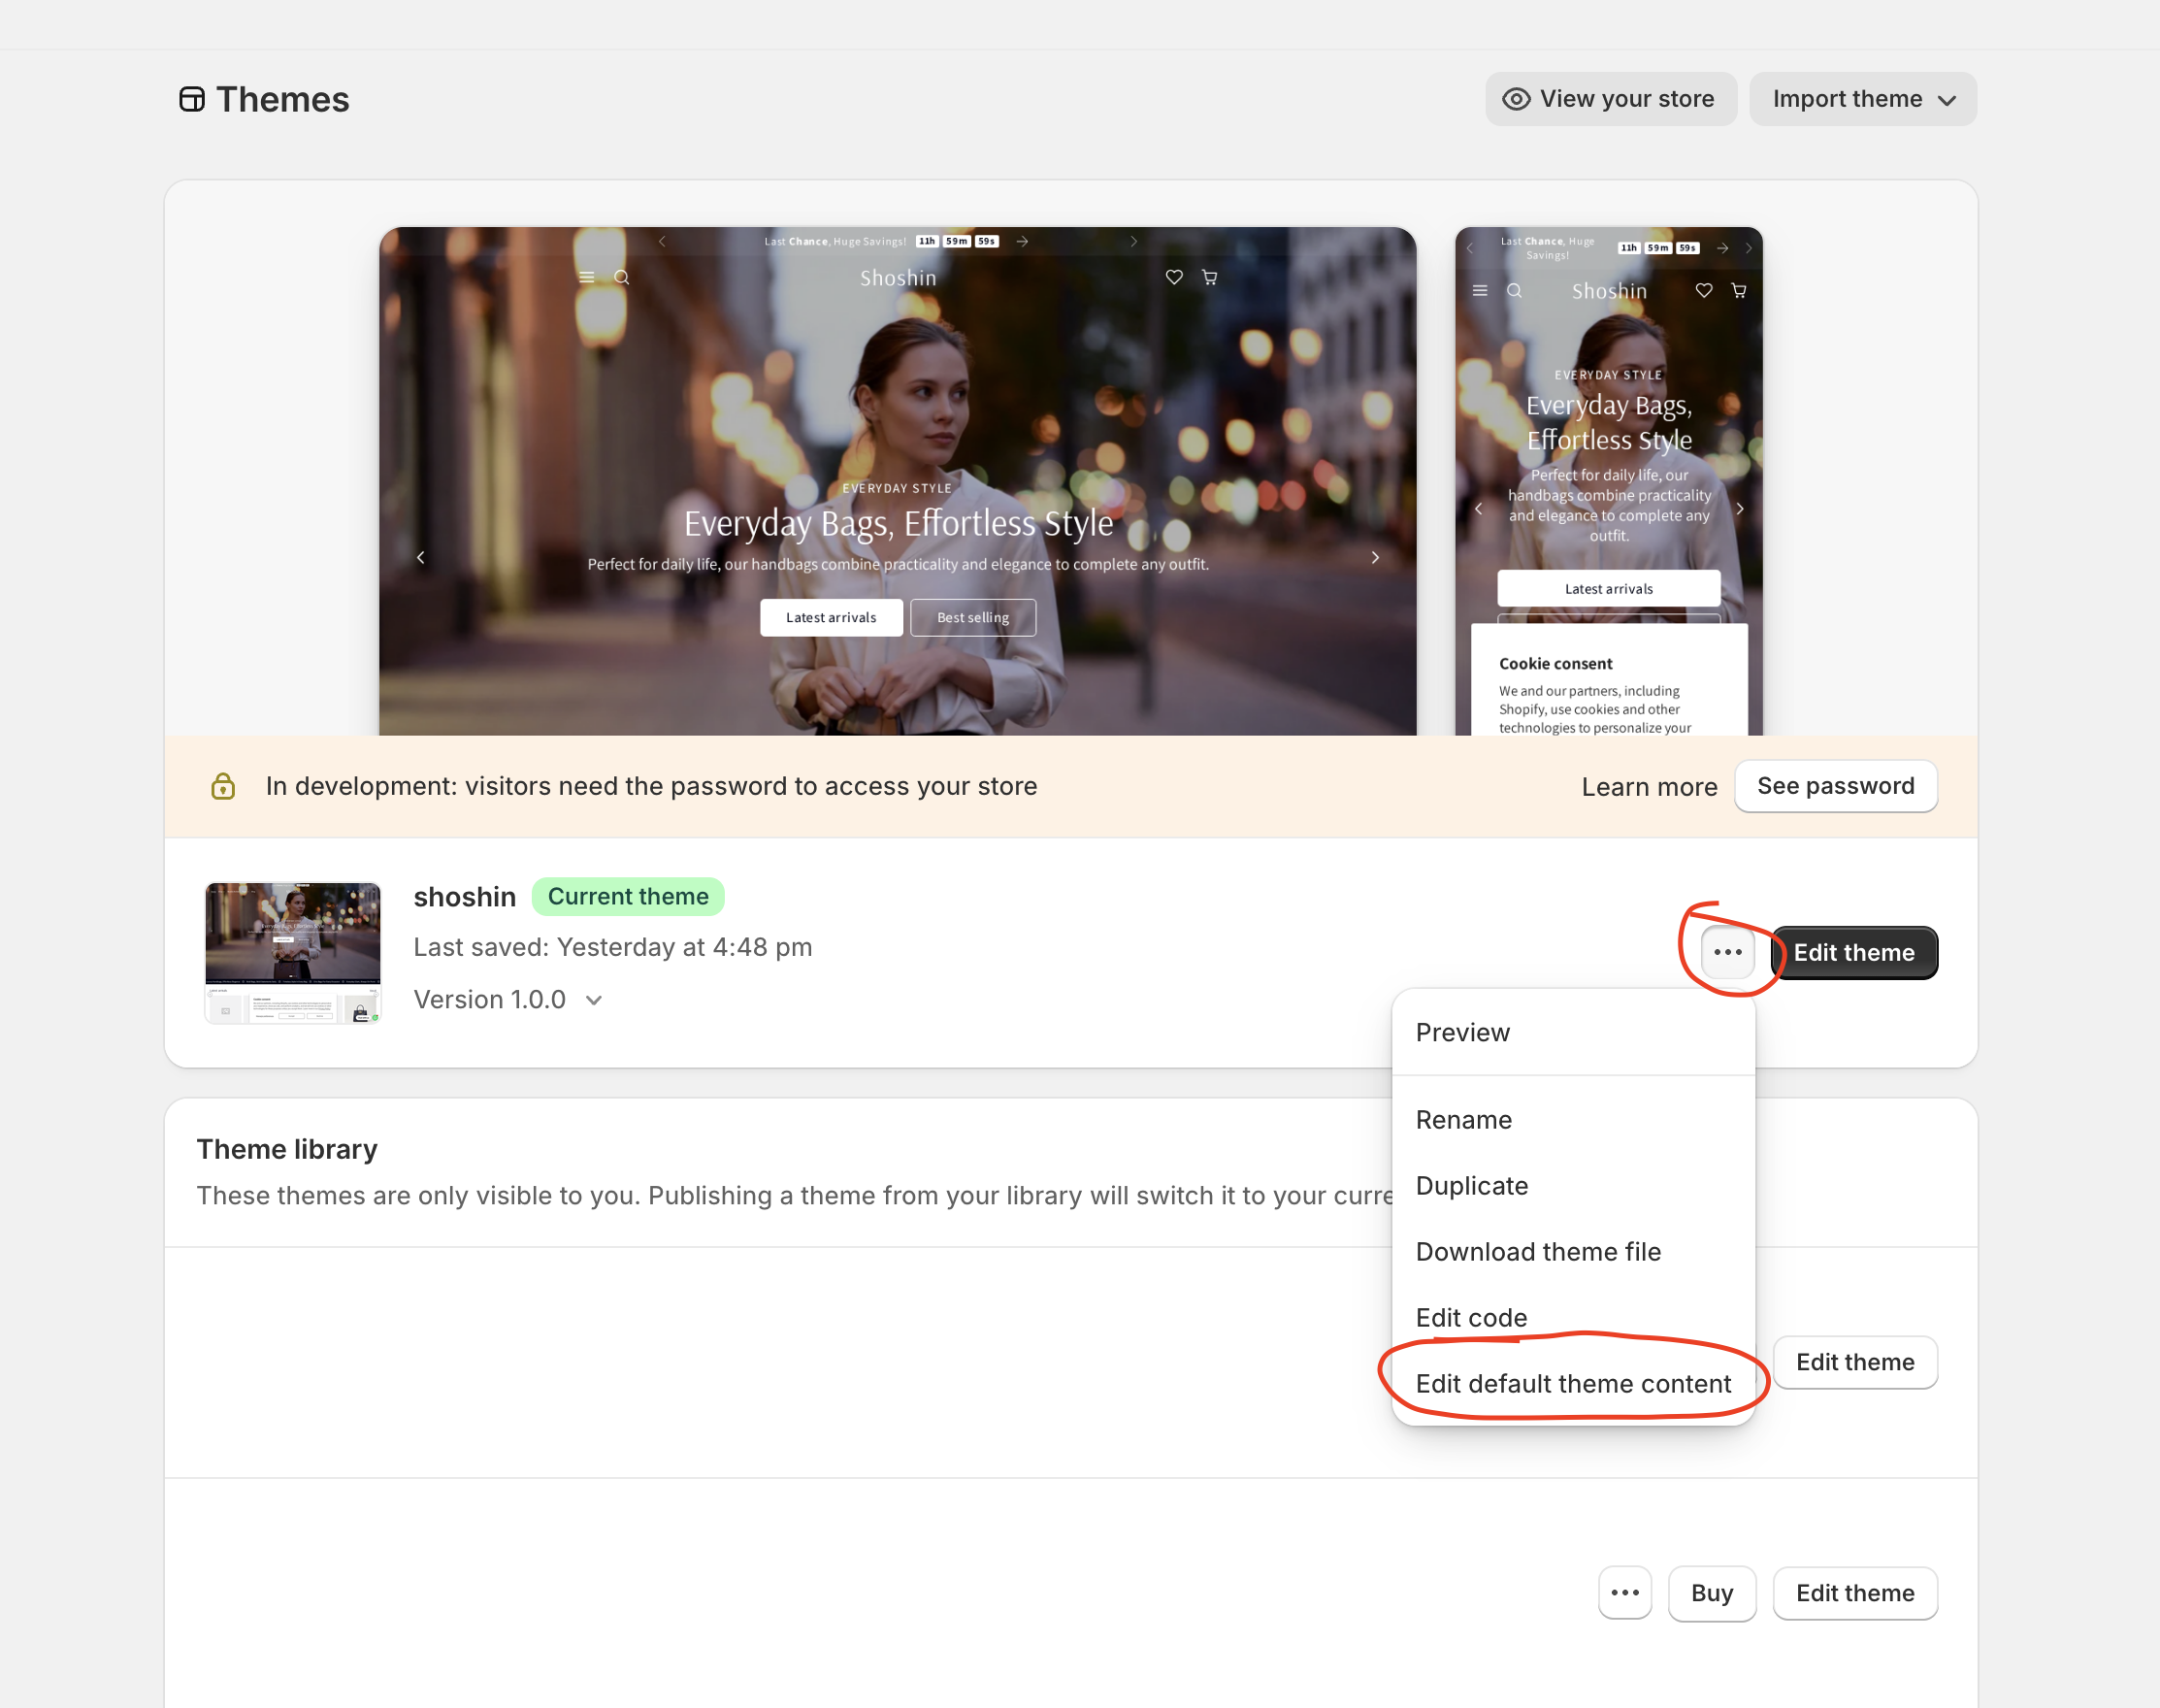Click the Themes page icon in header
The image size is (2160, 1708).
pos(192,99)
